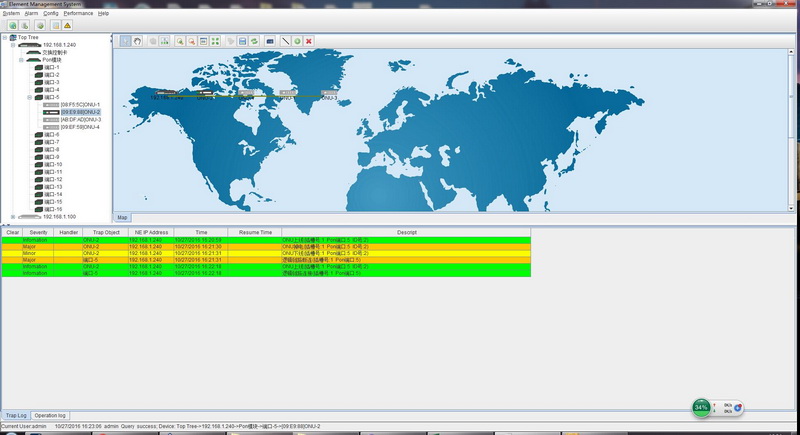Collapse the 192.168.1.240 device node
The image size is (800, 435).
(x=13, y=45)
